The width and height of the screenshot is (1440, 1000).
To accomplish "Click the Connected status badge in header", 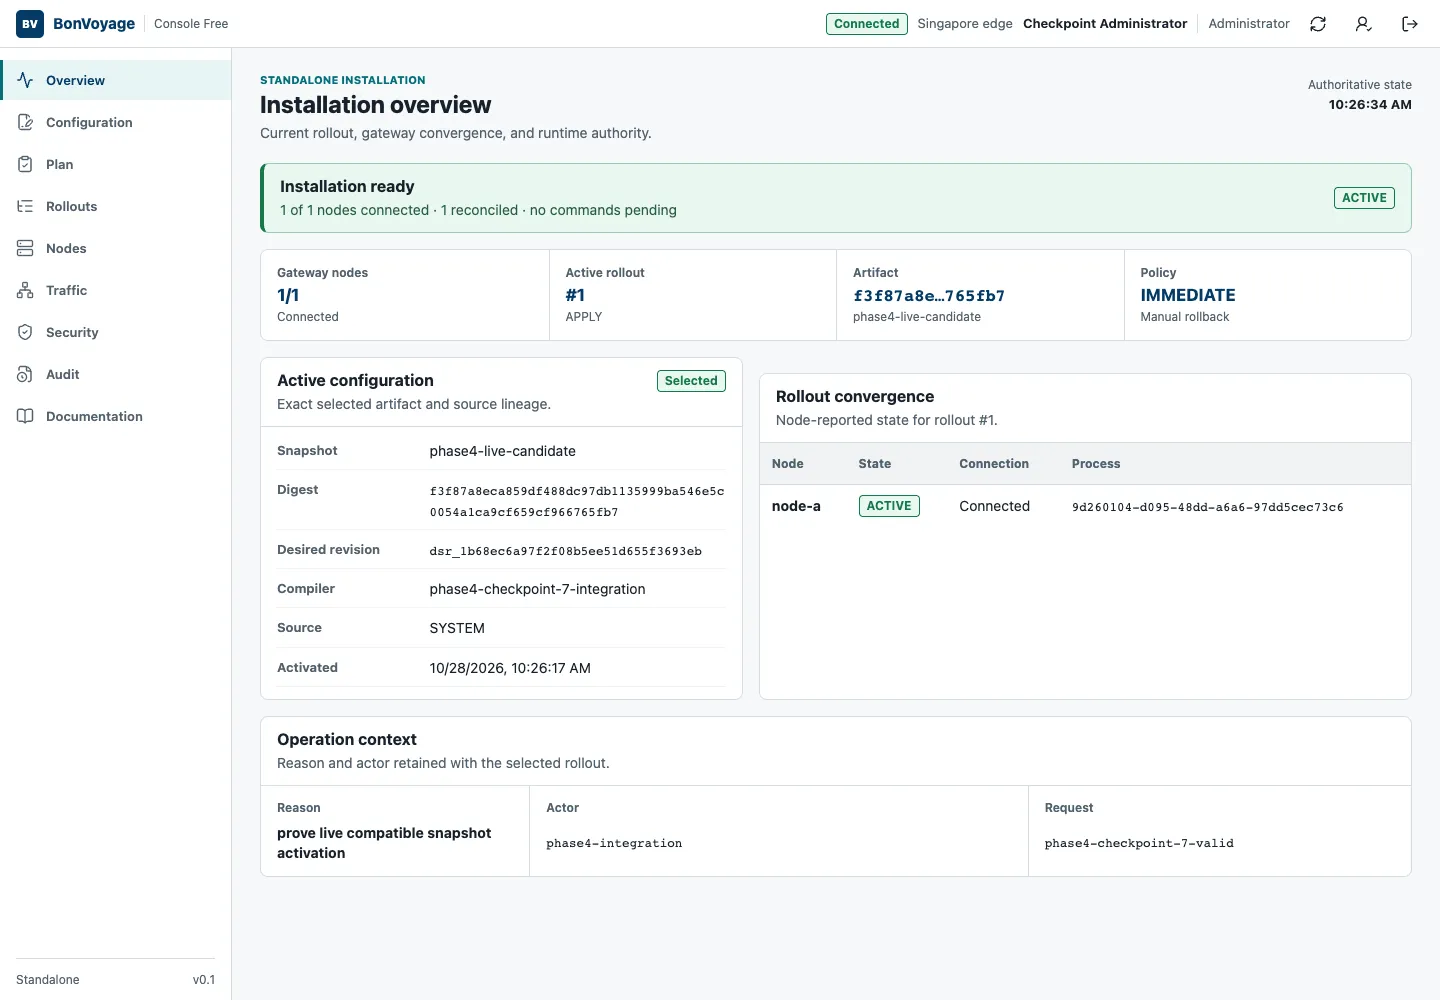I will click(x=867, y=24).
